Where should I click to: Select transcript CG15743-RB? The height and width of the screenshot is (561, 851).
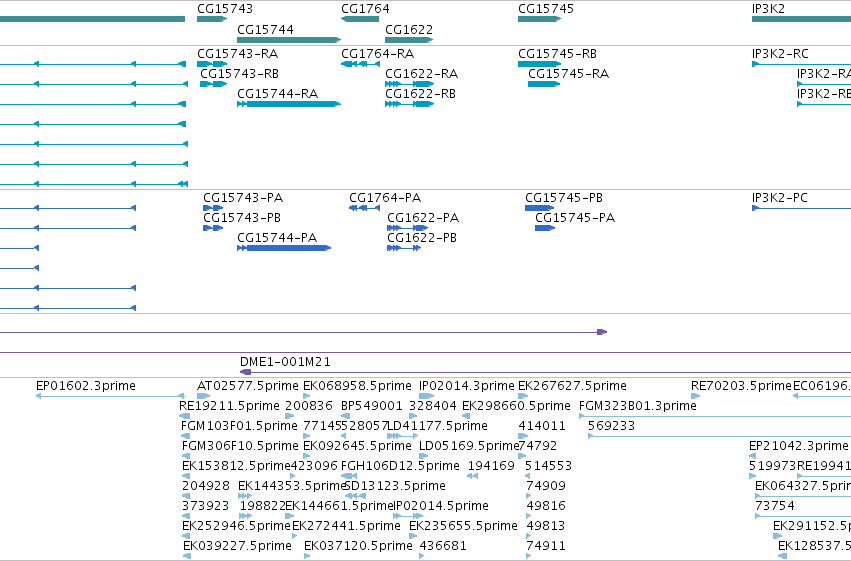click(x=239, y=74)
